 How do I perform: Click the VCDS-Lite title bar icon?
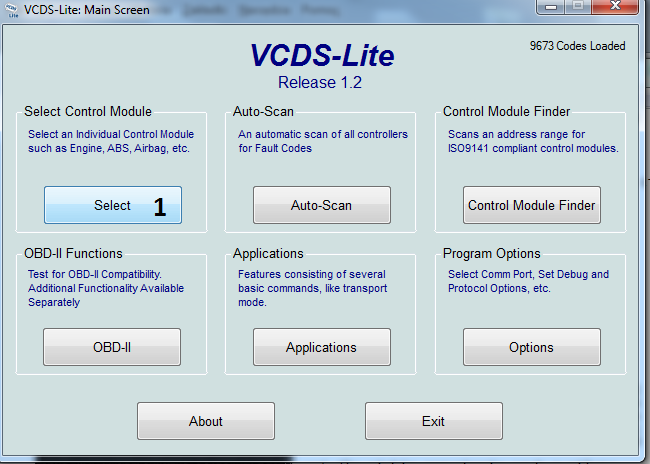(12, 10)
